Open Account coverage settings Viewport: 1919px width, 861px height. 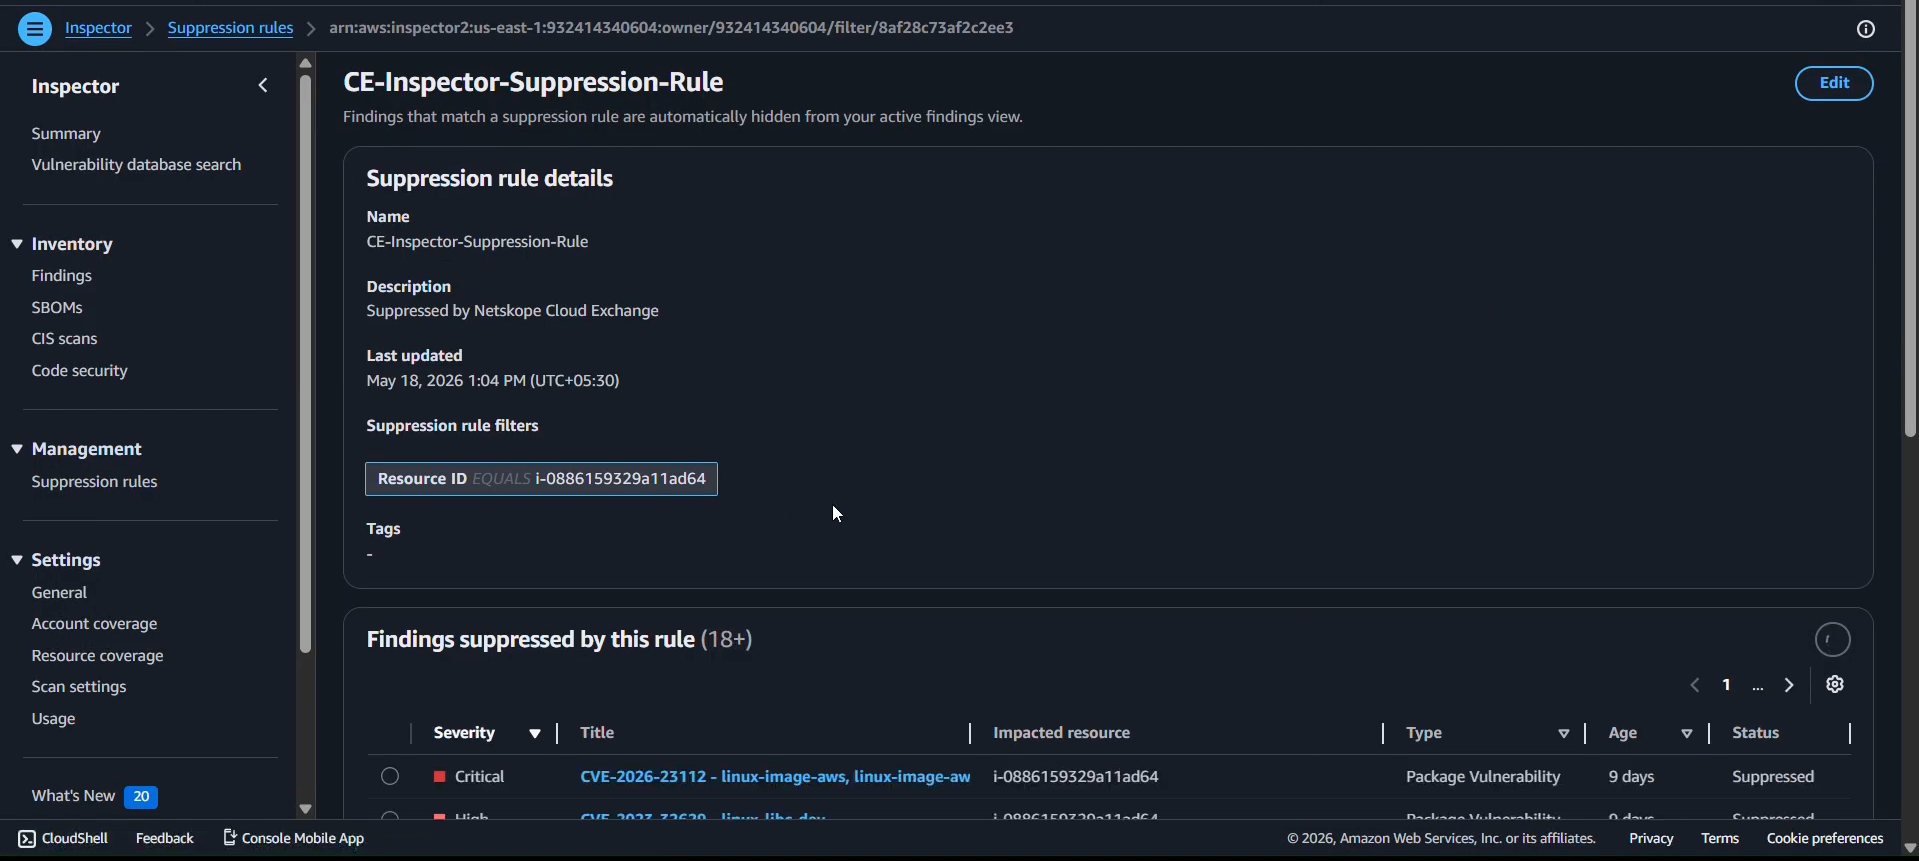(94, 624)
